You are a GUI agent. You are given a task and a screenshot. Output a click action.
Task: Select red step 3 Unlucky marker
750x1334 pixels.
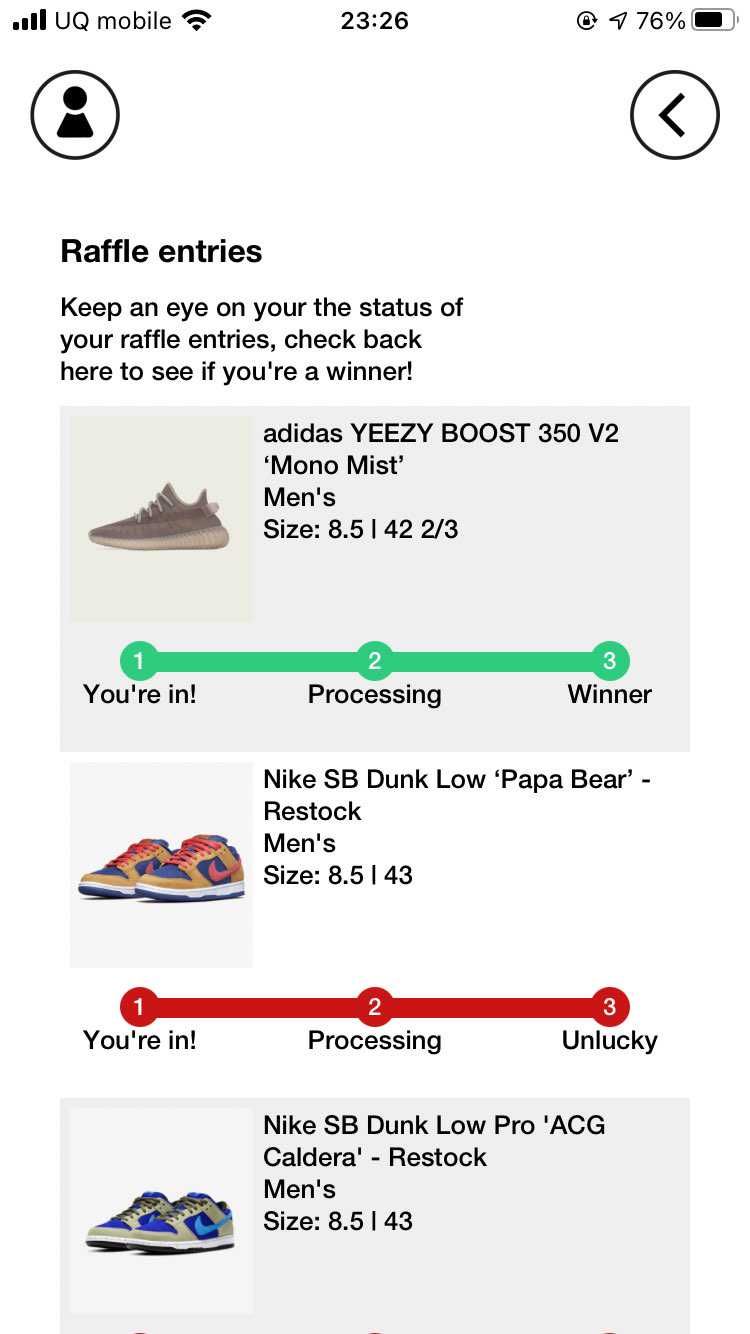[609, 1007]
